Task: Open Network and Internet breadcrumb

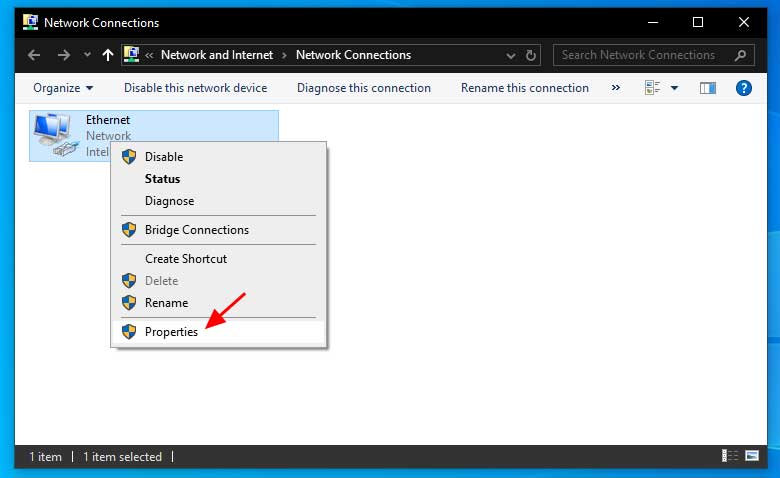Action: 217,55
